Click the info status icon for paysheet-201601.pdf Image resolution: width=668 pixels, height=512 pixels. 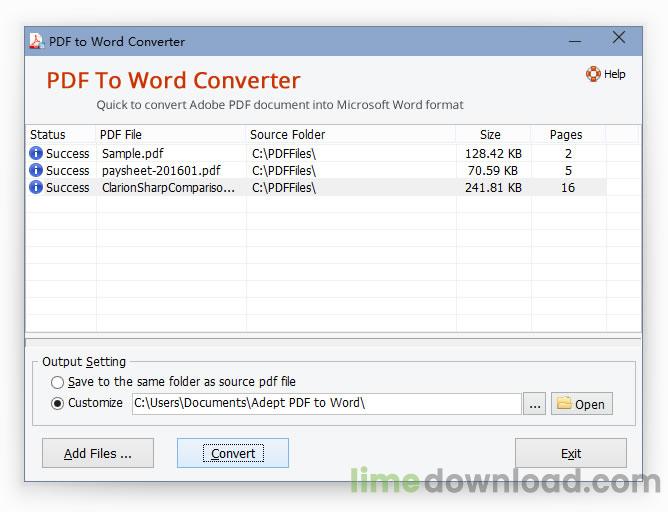pos(36,171)
